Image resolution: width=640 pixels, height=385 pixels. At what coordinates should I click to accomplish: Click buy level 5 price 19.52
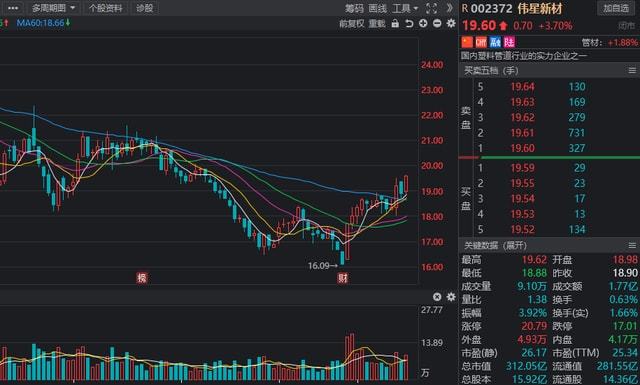pyautogui.click(x=522, y=229)
